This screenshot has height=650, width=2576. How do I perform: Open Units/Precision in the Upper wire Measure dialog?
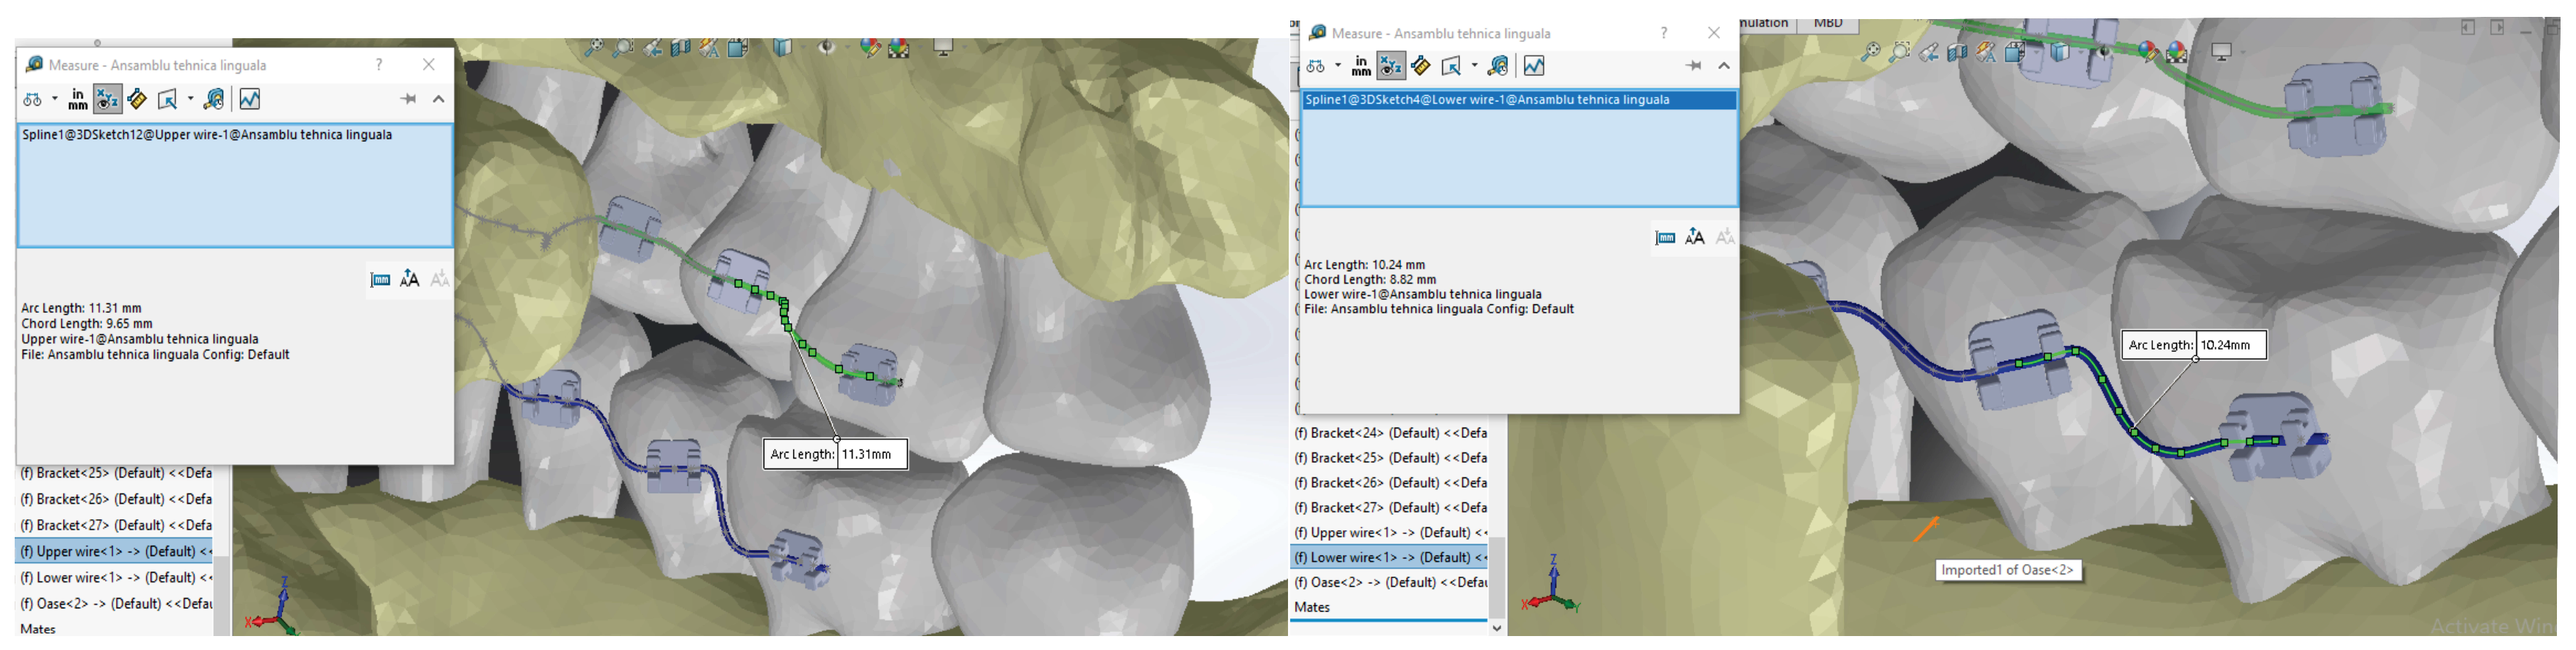pos(77,99)
